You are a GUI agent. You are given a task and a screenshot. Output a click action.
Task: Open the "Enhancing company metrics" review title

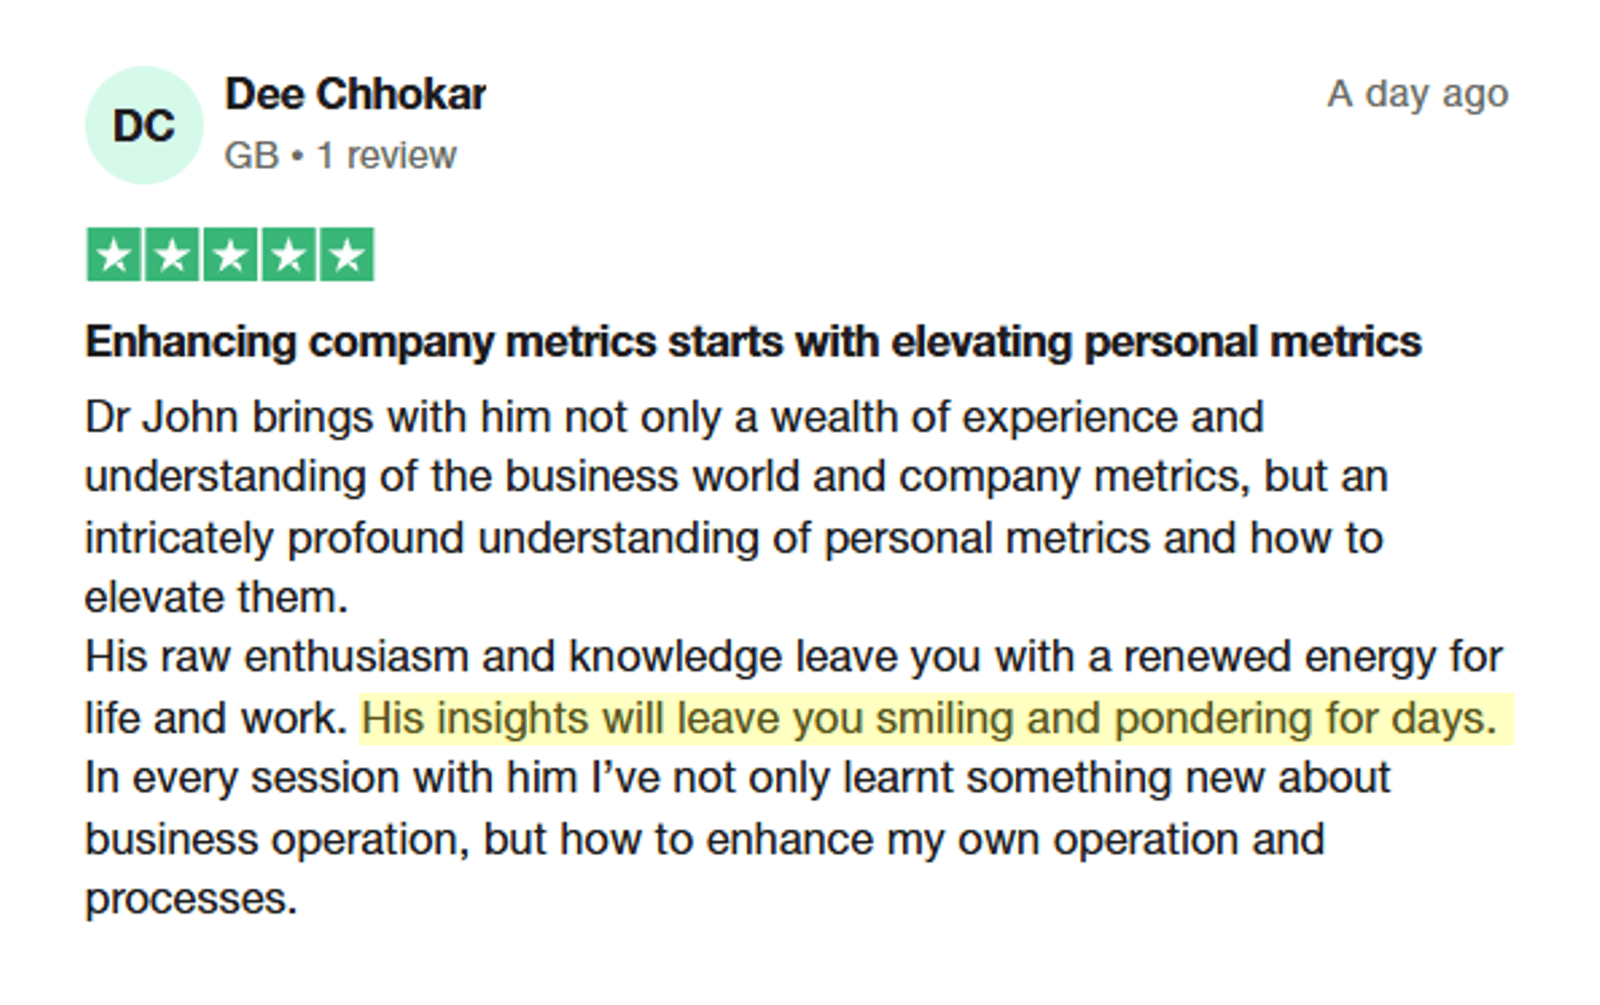[x=752, y=342]
